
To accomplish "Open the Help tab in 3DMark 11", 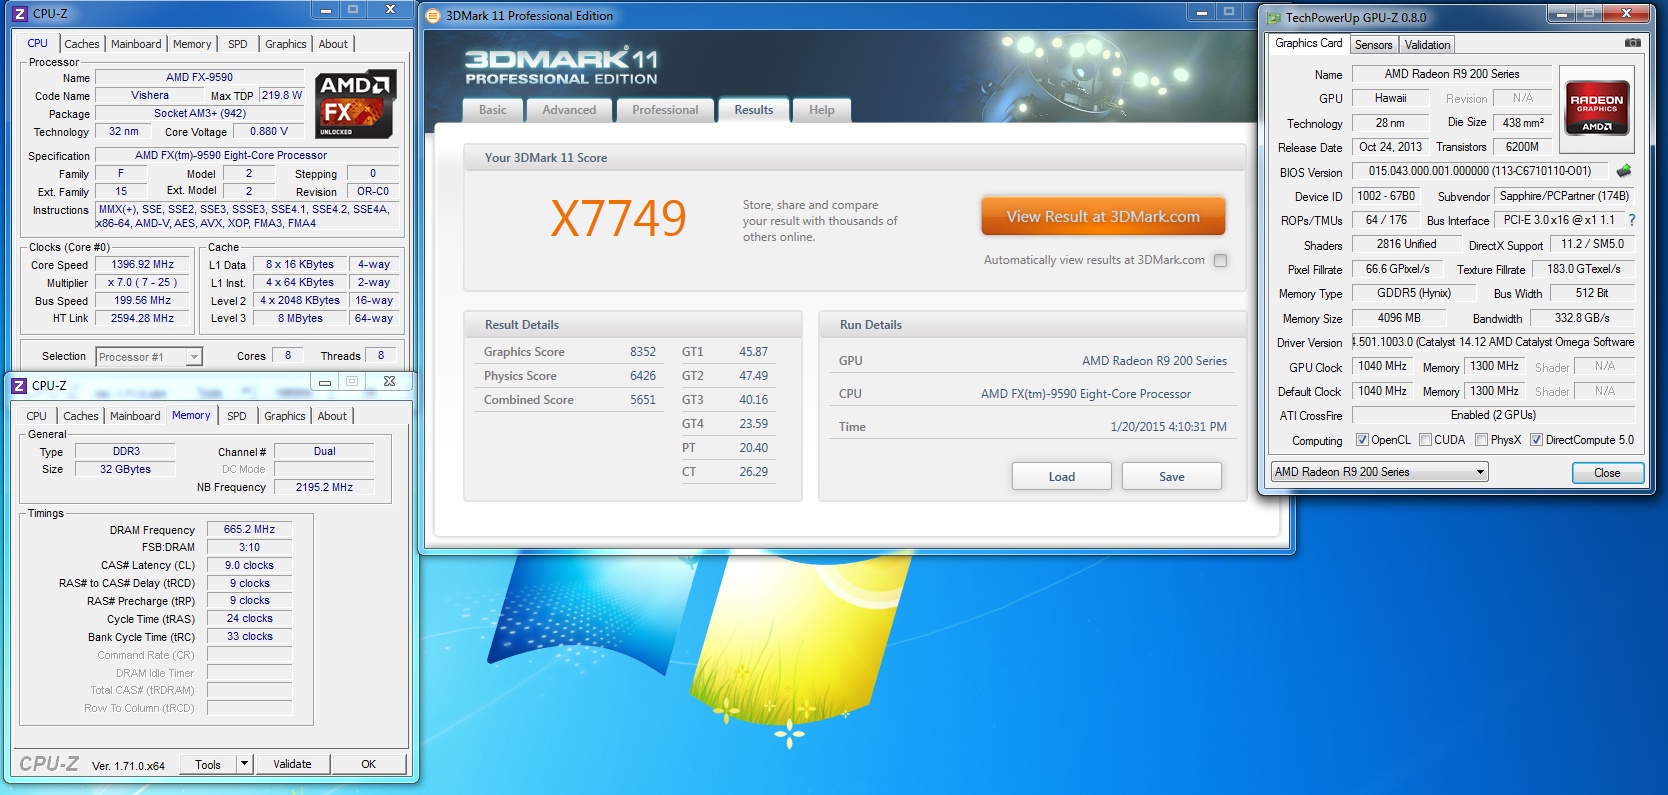I will [x=822, y=110].
